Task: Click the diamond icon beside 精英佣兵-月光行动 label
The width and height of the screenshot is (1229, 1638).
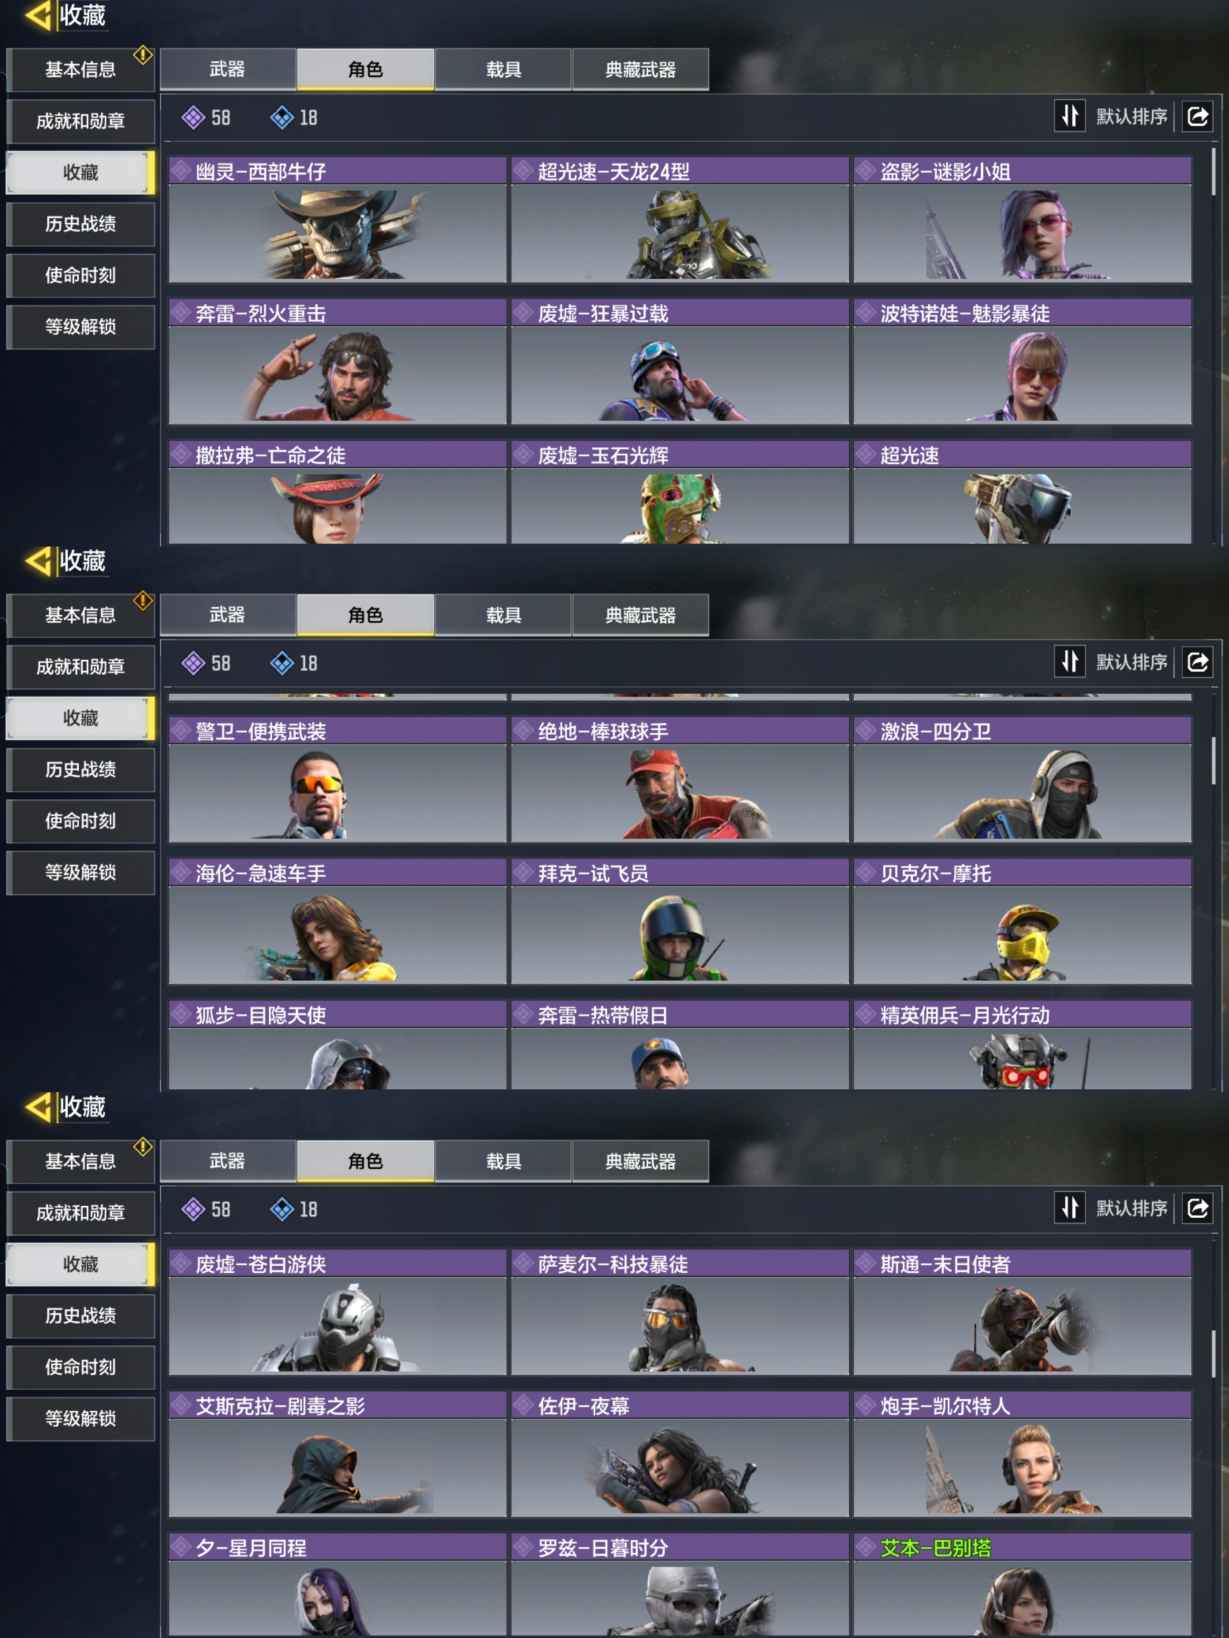Action: pos(865,1015)
